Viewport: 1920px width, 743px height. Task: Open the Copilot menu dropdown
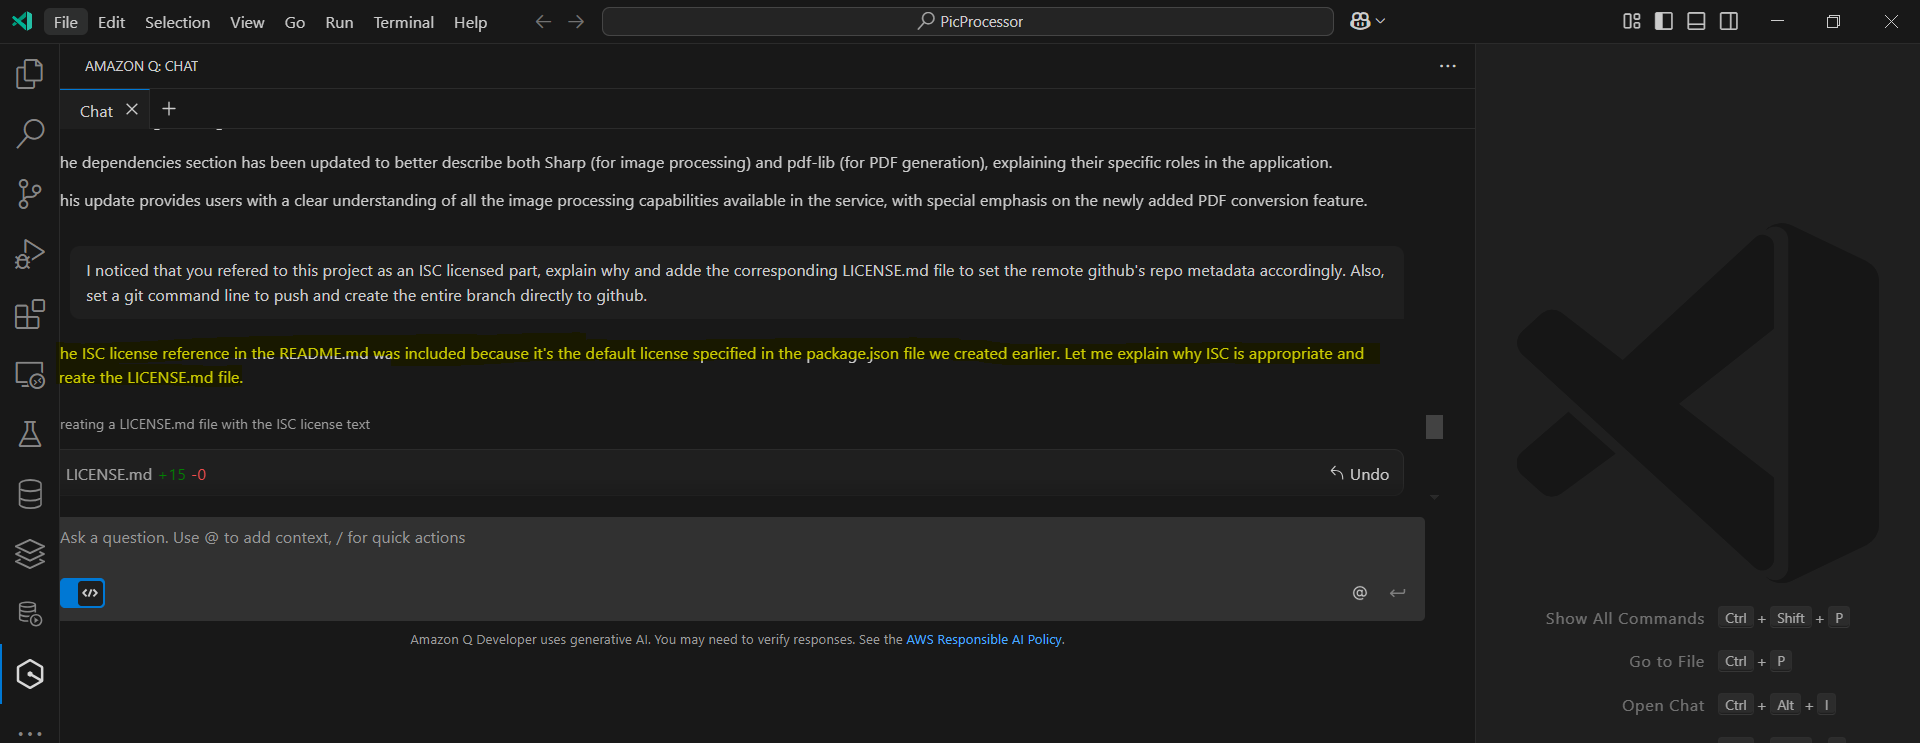(x=1367, y=21)
